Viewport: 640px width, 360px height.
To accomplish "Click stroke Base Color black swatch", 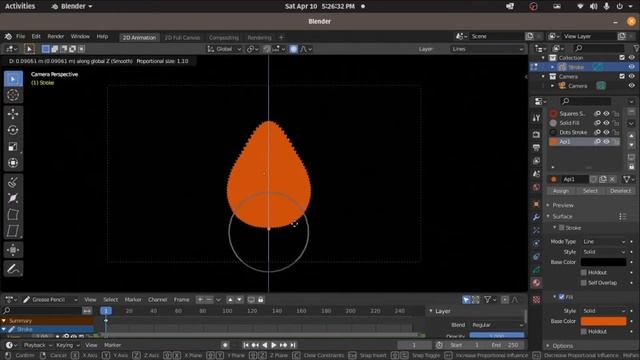I will pyautogui.click(x=603, y=262).
